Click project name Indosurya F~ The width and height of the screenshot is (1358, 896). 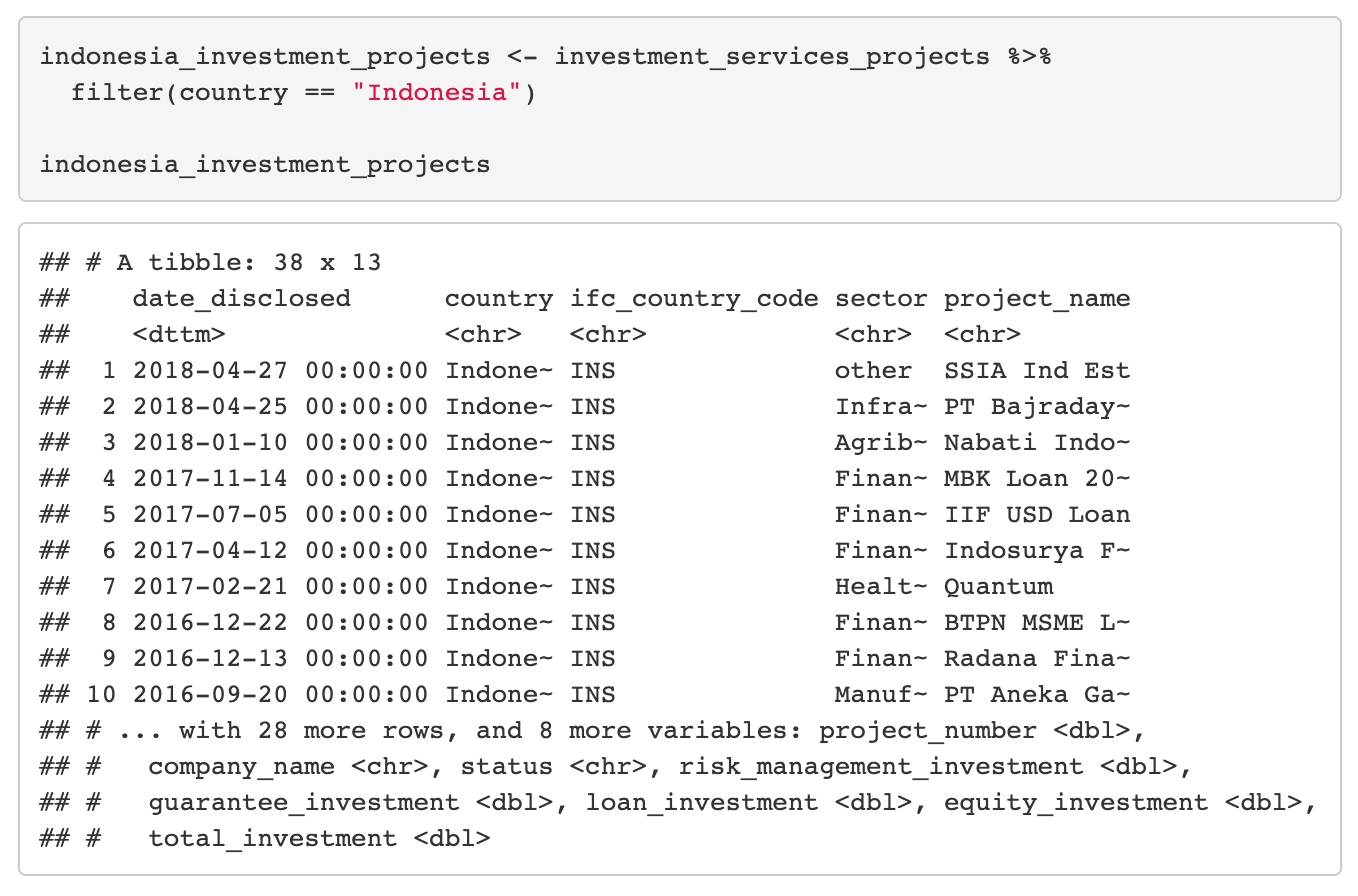click(1037, 551)
